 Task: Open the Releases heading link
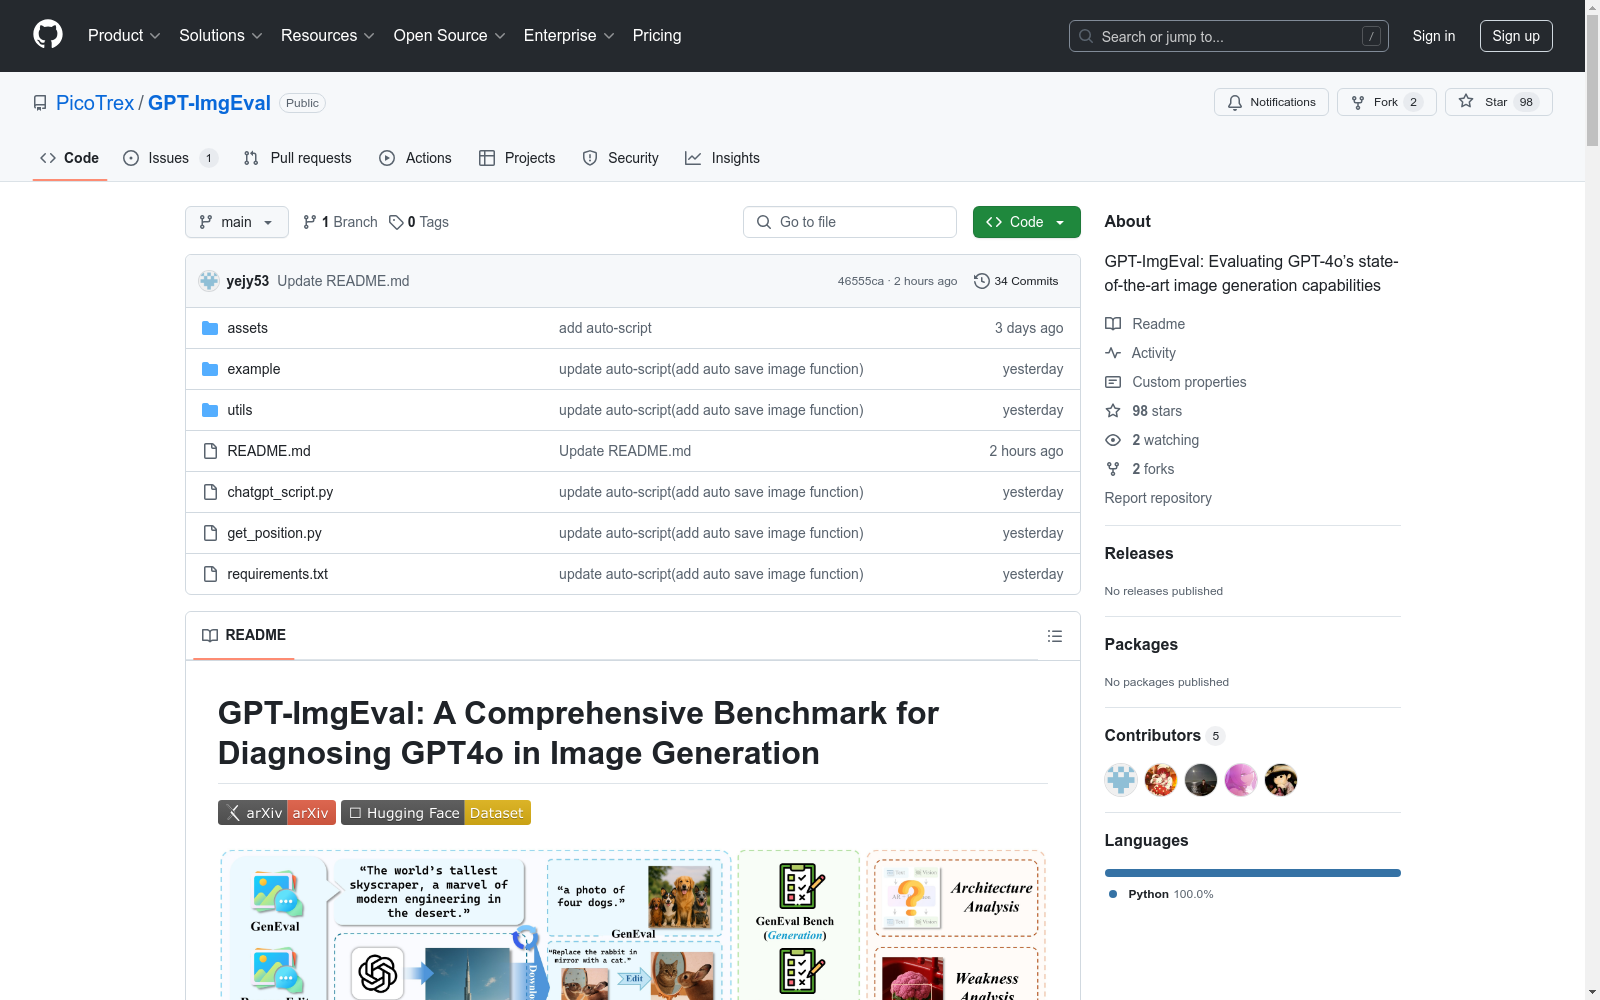point(1139,553)
